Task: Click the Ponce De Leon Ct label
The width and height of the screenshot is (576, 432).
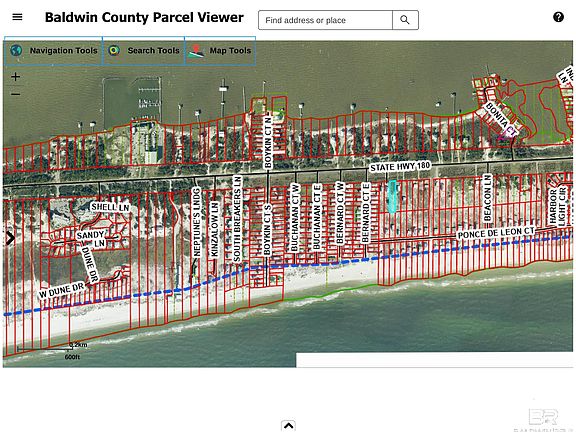Action: [x=496, y=233]
